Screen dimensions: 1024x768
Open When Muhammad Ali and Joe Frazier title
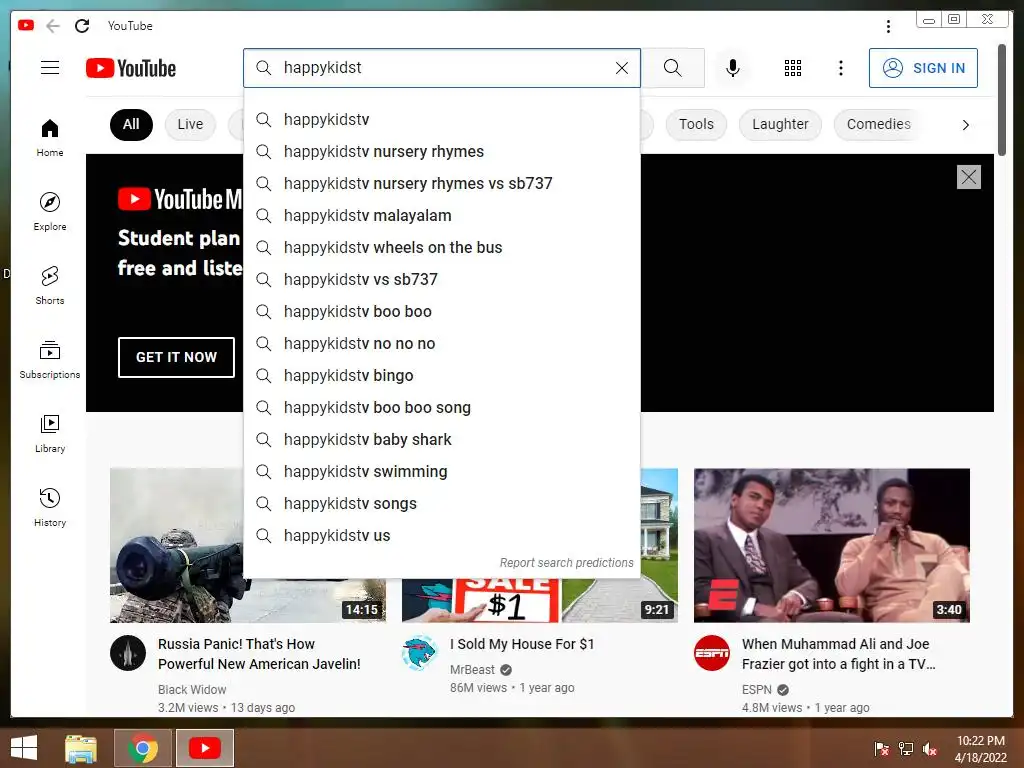pyautogui.click(x=839, y=654)
